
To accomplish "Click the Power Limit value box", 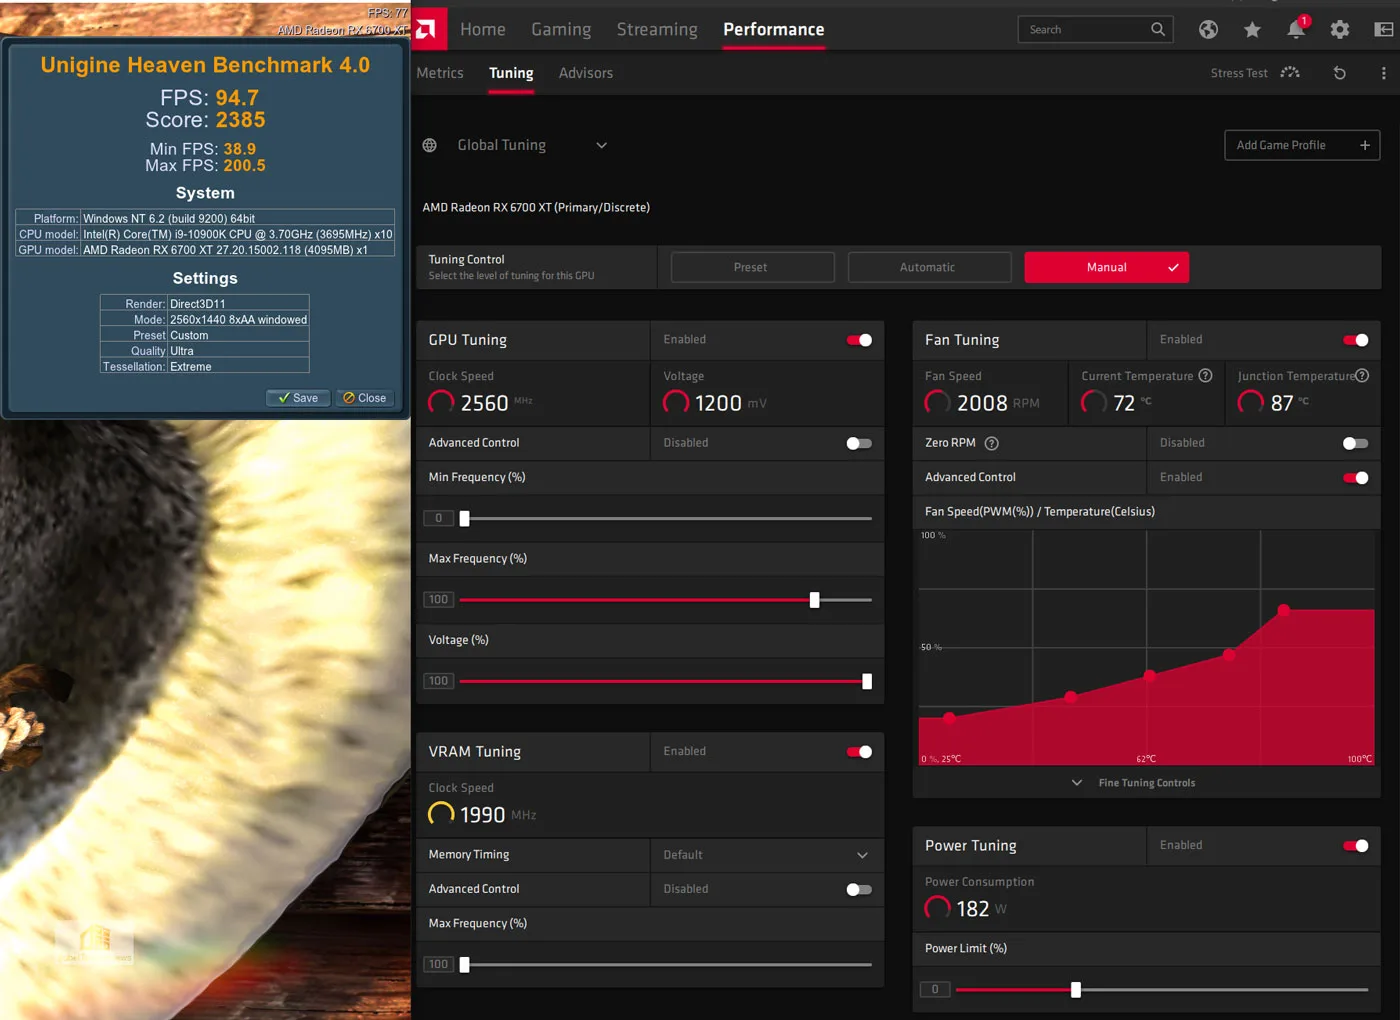I will 935,990.
